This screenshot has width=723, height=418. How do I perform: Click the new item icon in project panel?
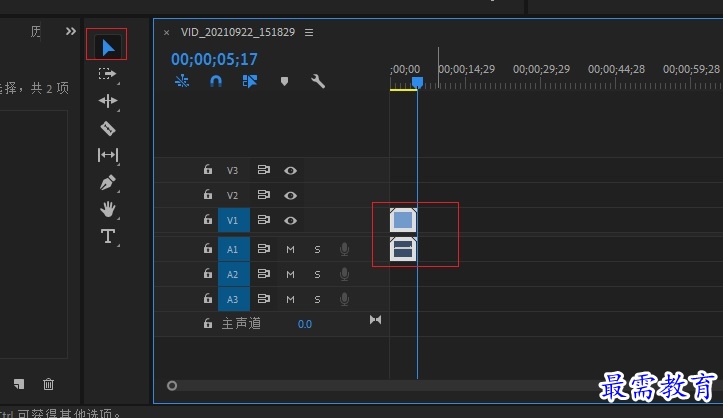click(x=19, y=383)
